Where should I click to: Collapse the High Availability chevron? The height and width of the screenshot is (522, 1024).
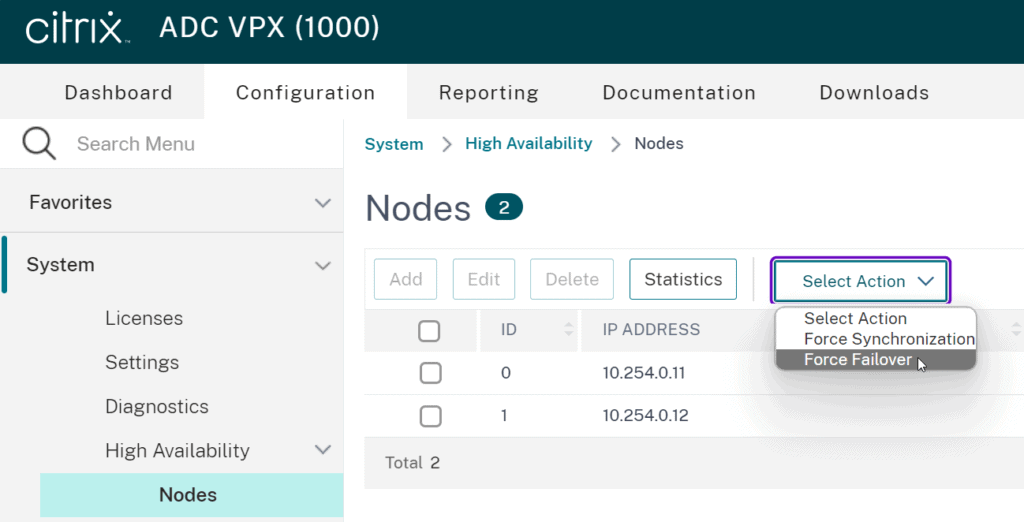click(x=323, y=449)
